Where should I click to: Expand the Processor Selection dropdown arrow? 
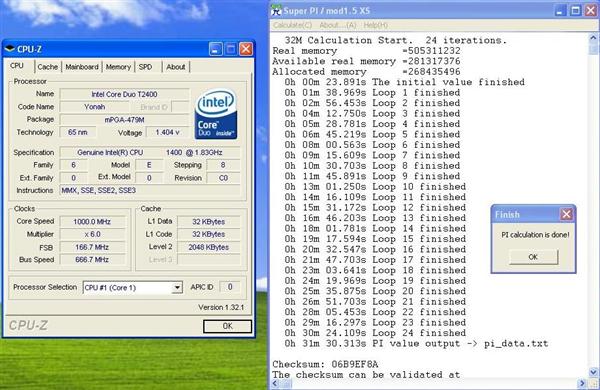coord(177,287)
